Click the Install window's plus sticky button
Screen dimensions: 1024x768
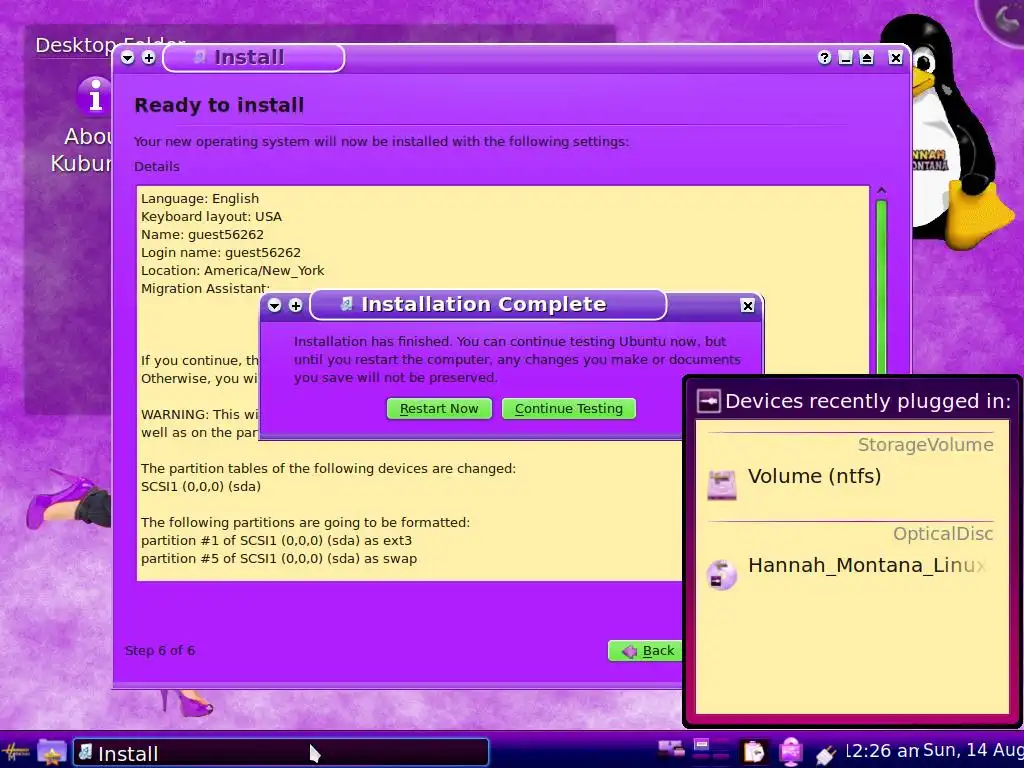click(148, 58)
